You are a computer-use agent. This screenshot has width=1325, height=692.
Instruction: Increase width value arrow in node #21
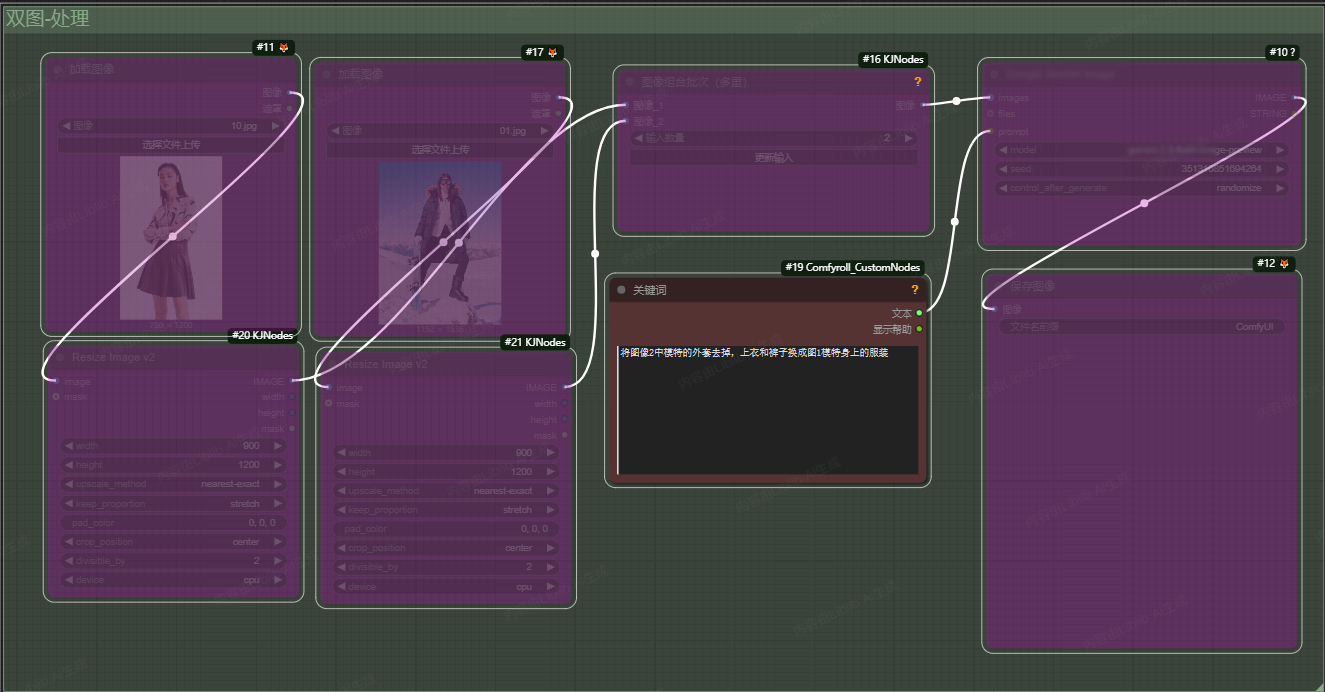click(549, 453)
